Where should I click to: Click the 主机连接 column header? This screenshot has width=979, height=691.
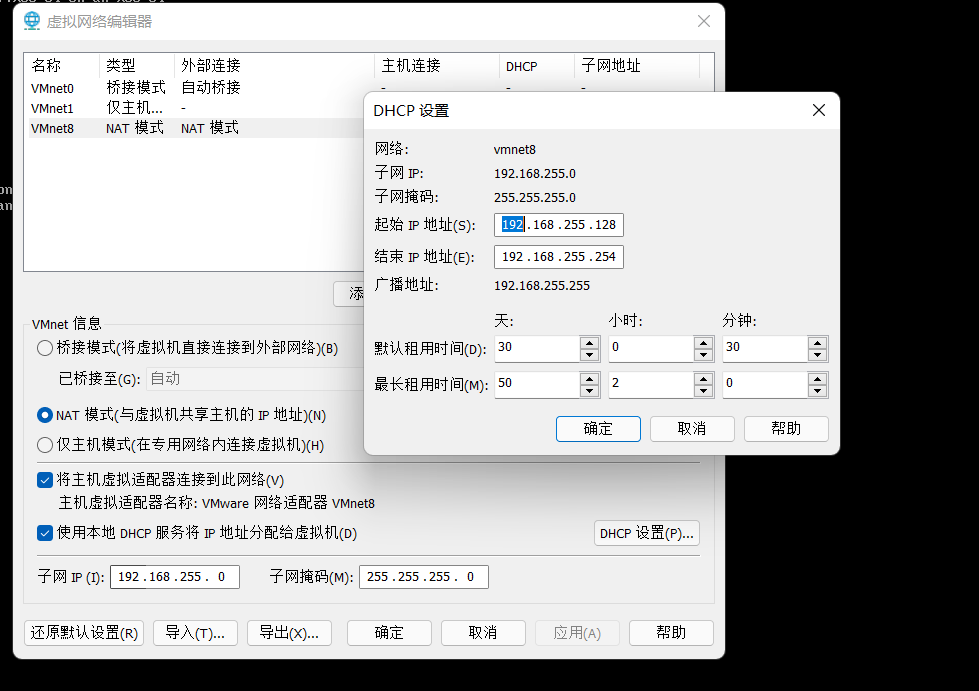pyautogui.click(x=437, y=66)
